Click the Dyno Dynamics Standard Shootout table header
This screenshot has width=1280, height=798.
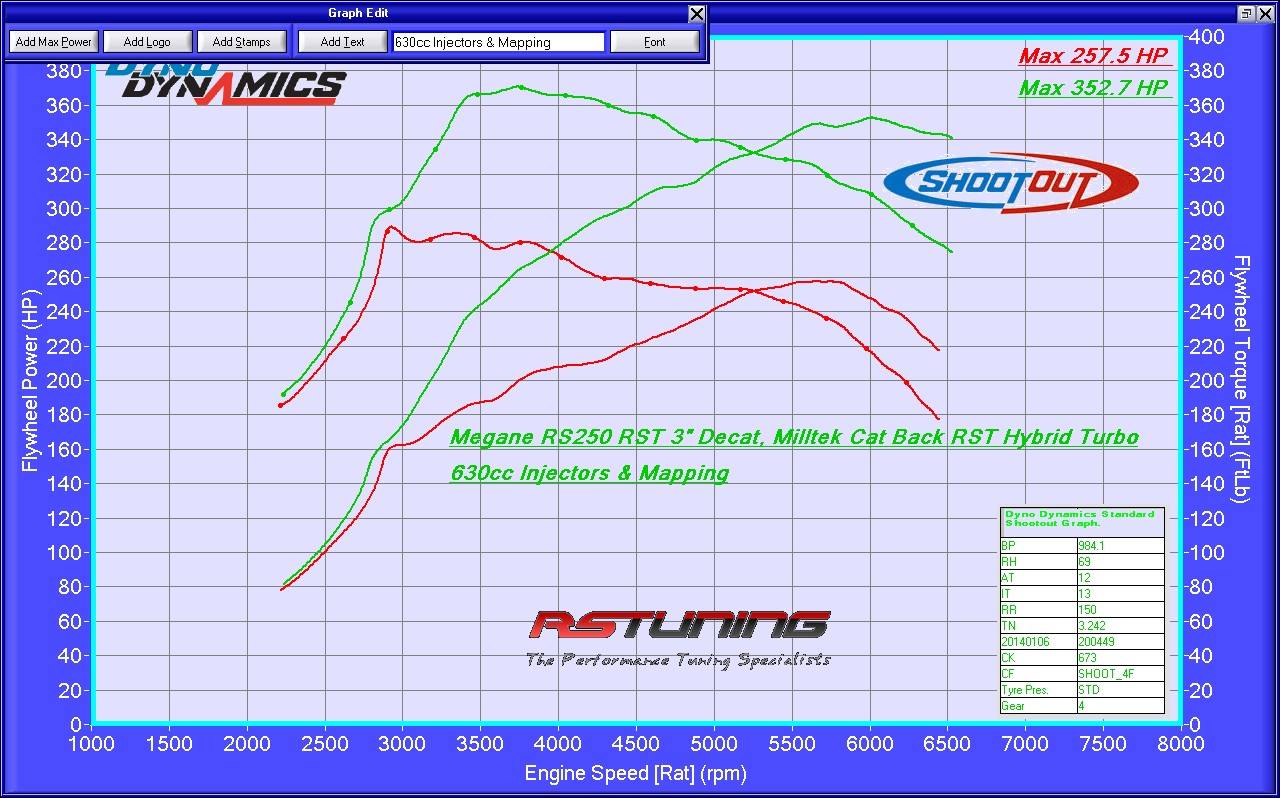[1081, 518]
